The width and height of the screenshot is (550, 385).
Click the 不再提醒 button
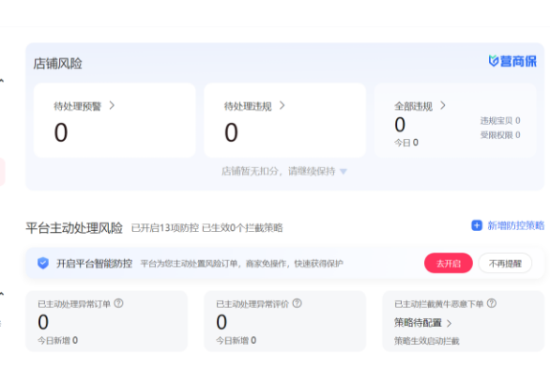click(x=505, y=263)
